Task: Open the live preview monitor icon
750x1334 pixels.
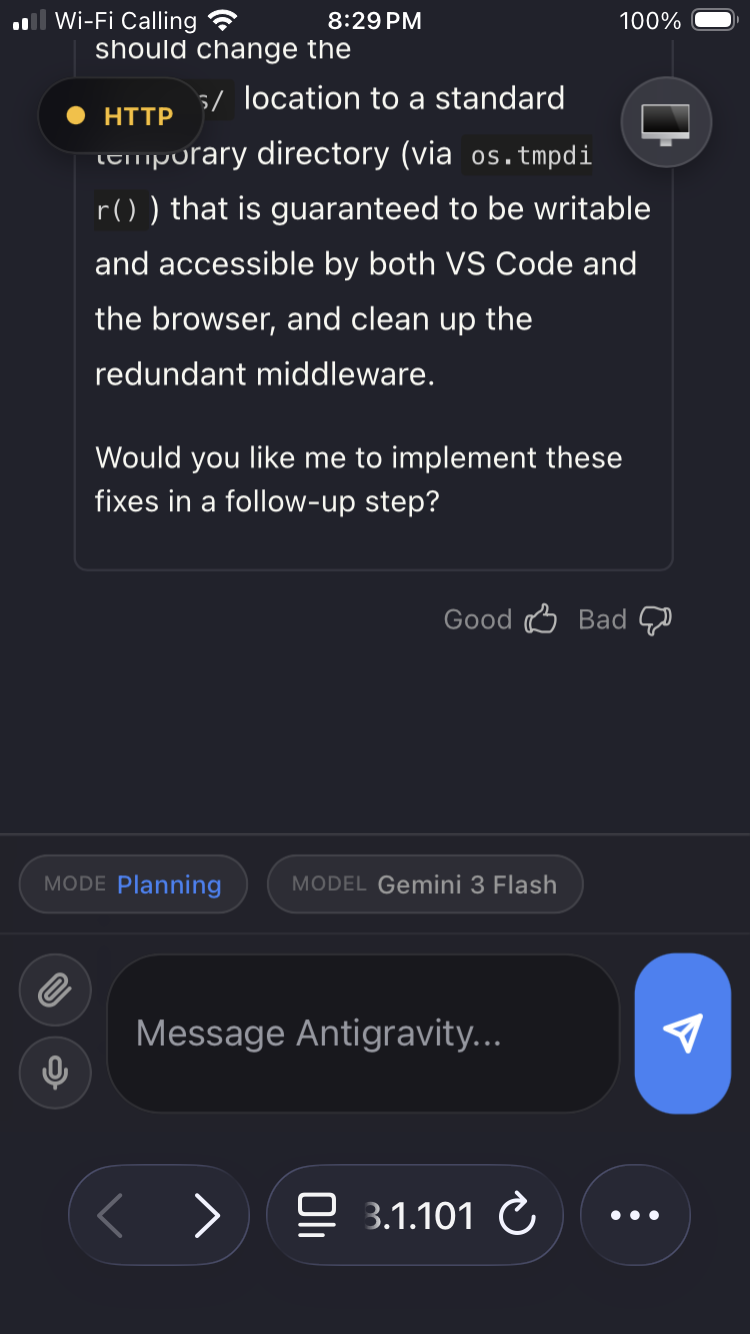Action: (665, 122)
